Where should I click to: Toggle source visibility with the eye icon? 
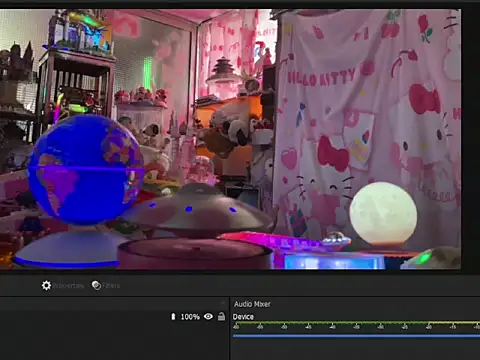click(208, 316)
